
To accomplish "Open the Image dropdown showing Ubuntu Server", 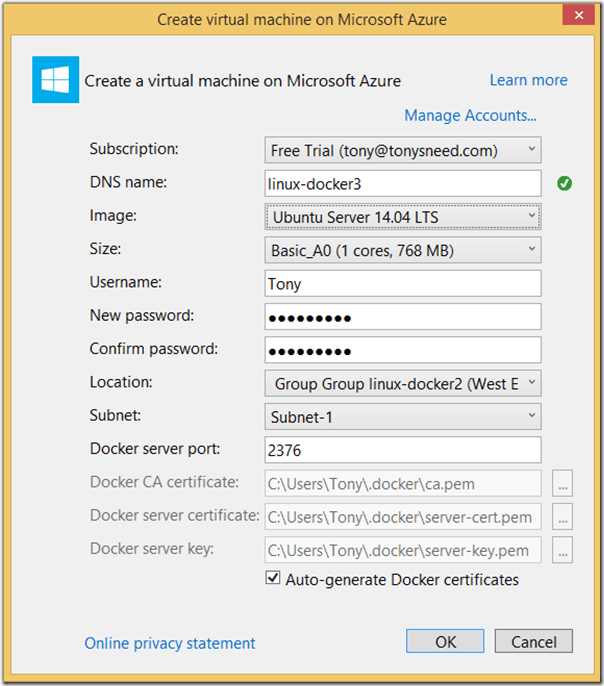I will 403,217.
